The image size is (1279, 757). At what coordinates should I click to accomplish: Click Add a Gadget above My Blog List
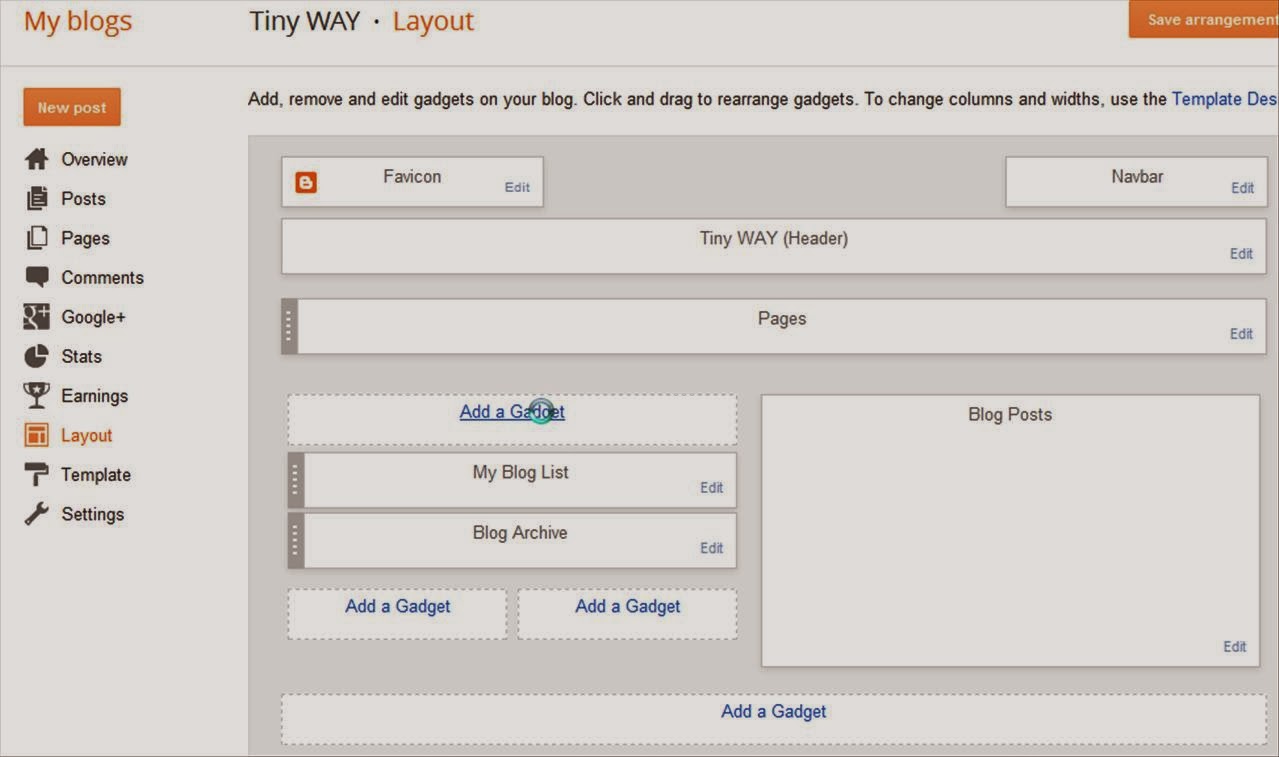[x=511, y=411]
